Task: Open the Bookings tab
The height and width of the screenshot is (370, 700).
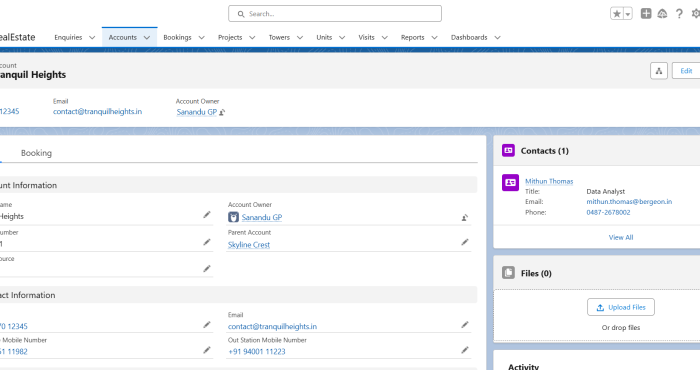Action: (x=177, y=37)
